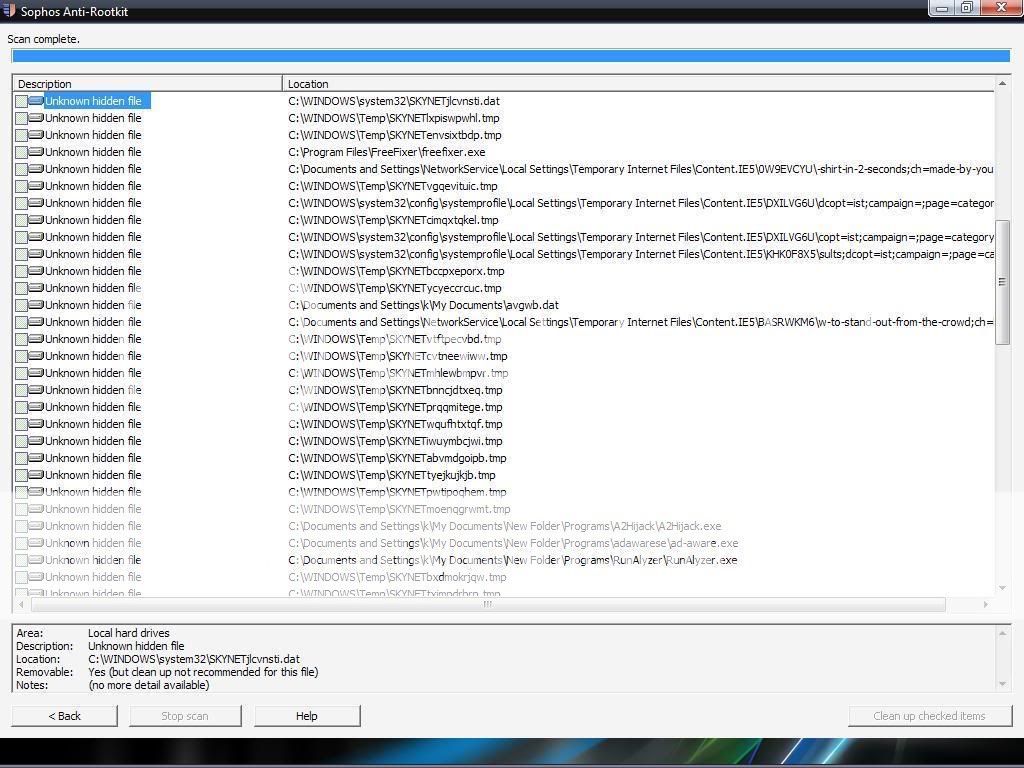Click the path ending in My Documents\avgwb.dat
Image resolution: width=1024 pixels, height=768 pixels.
[x=423, y=305]
